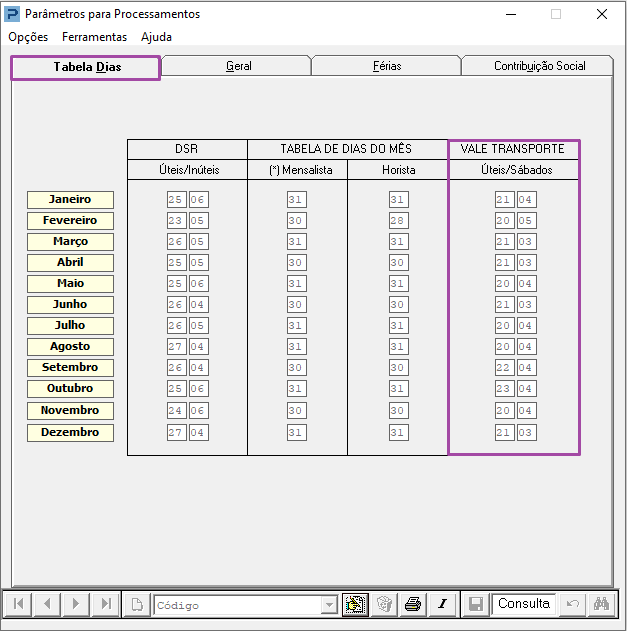Select Março DSR úteis field 26
Image resolution: width=627 pixels, height=631 pixels.
tap(177, 241)
